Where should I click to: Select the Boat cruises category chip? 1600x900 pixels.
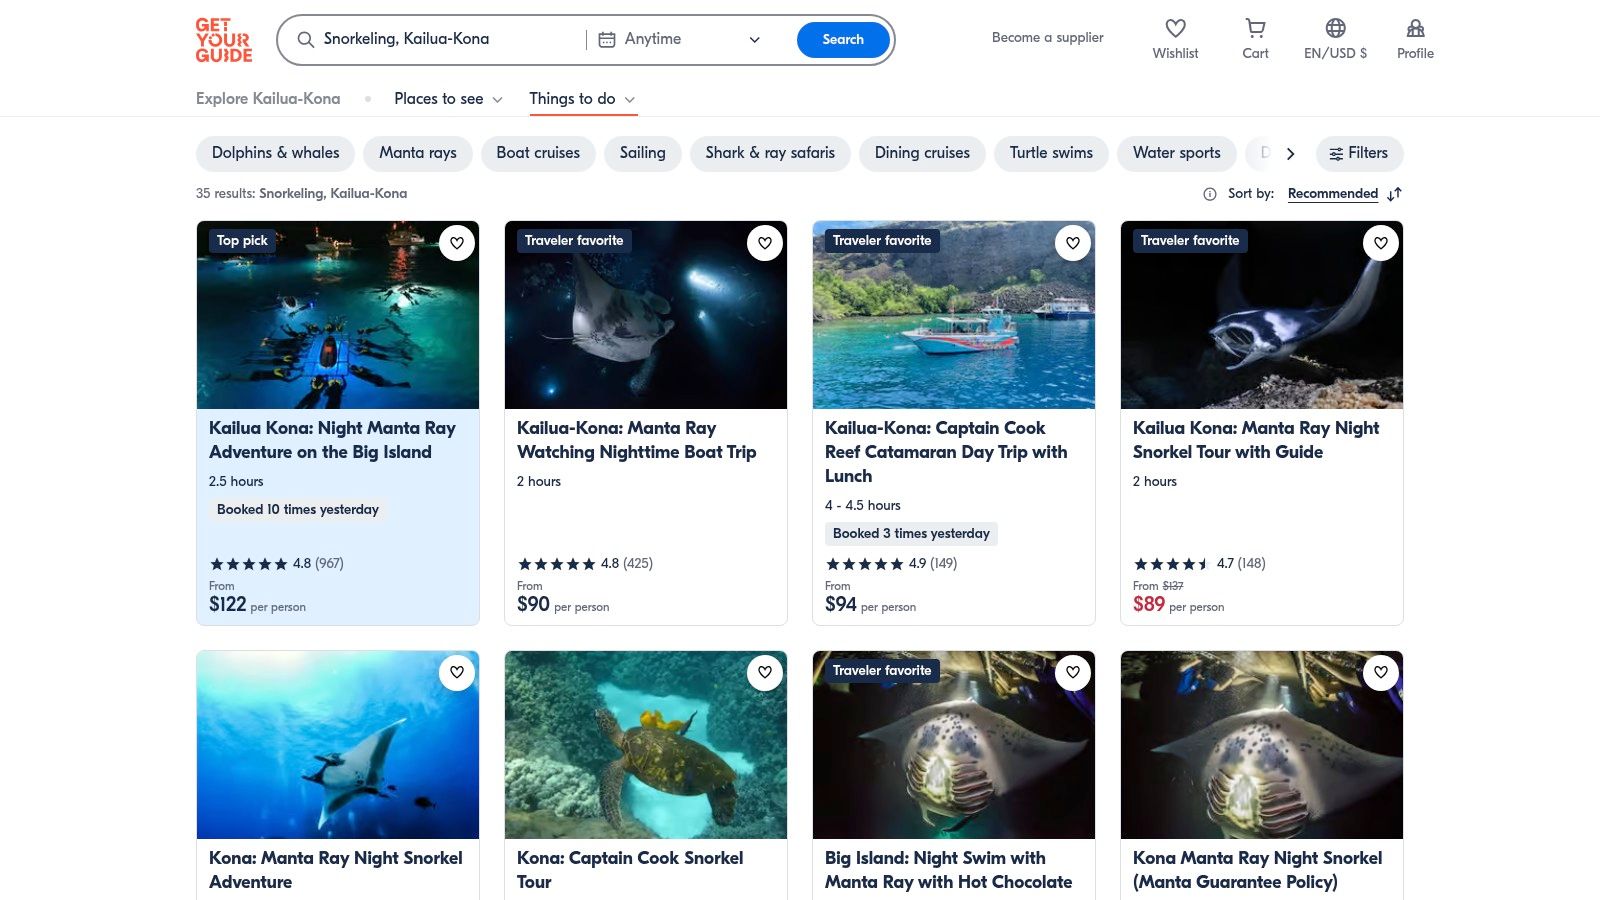538,154
